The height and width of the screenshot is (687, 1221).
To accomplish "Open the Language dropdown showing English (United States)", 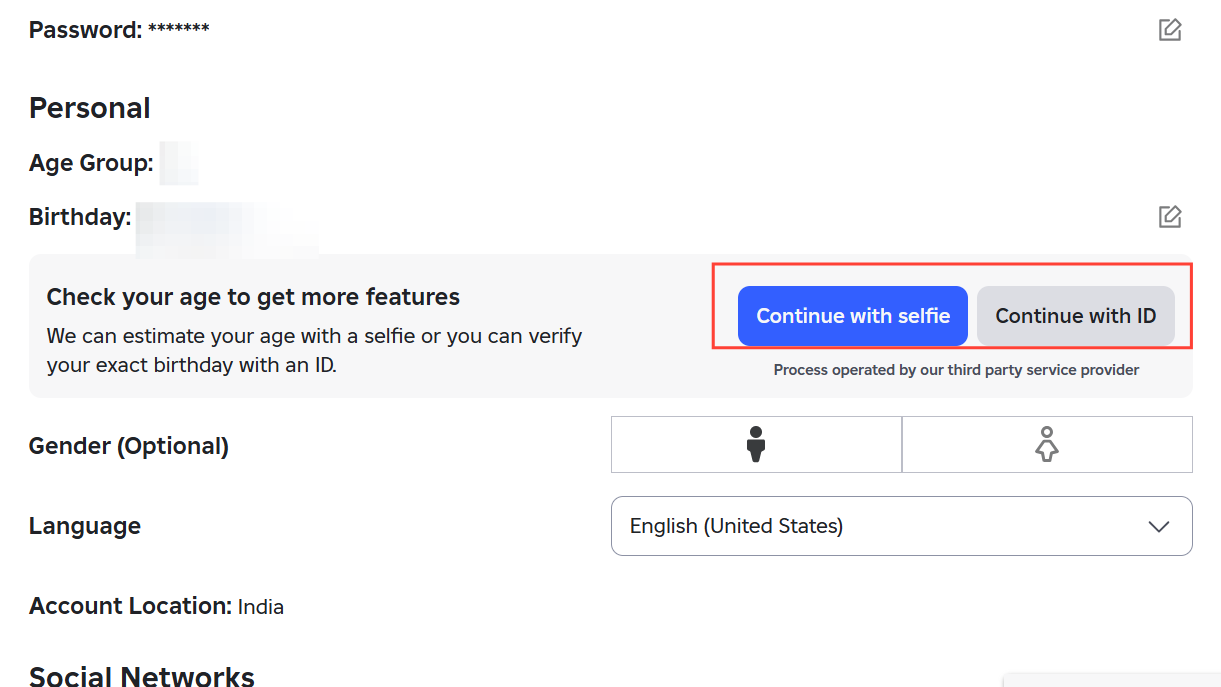I will tap(900, 526).
